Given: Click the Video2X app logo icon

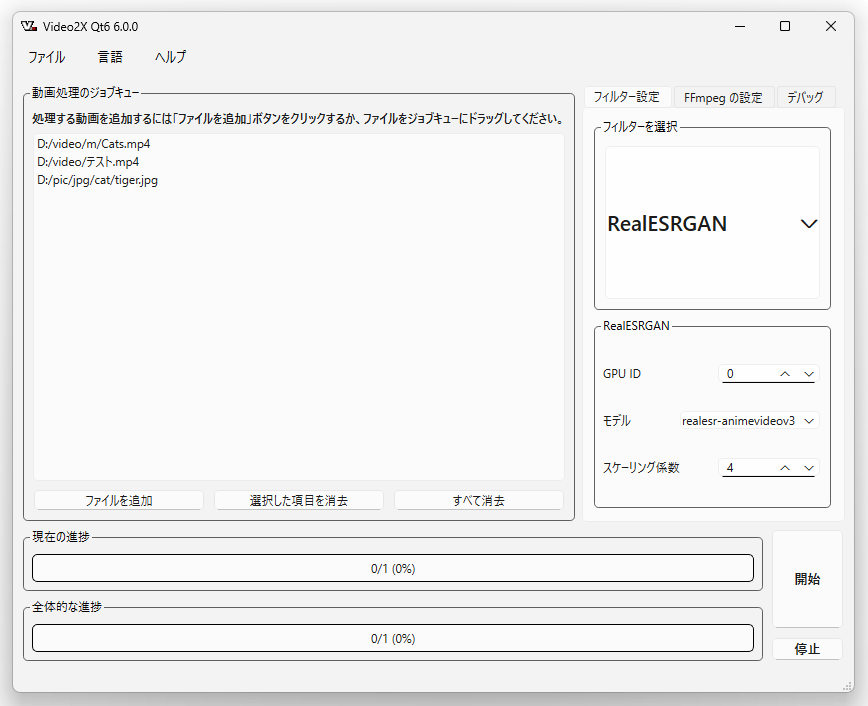Looking at the screenshot, I should click(29, 26).
